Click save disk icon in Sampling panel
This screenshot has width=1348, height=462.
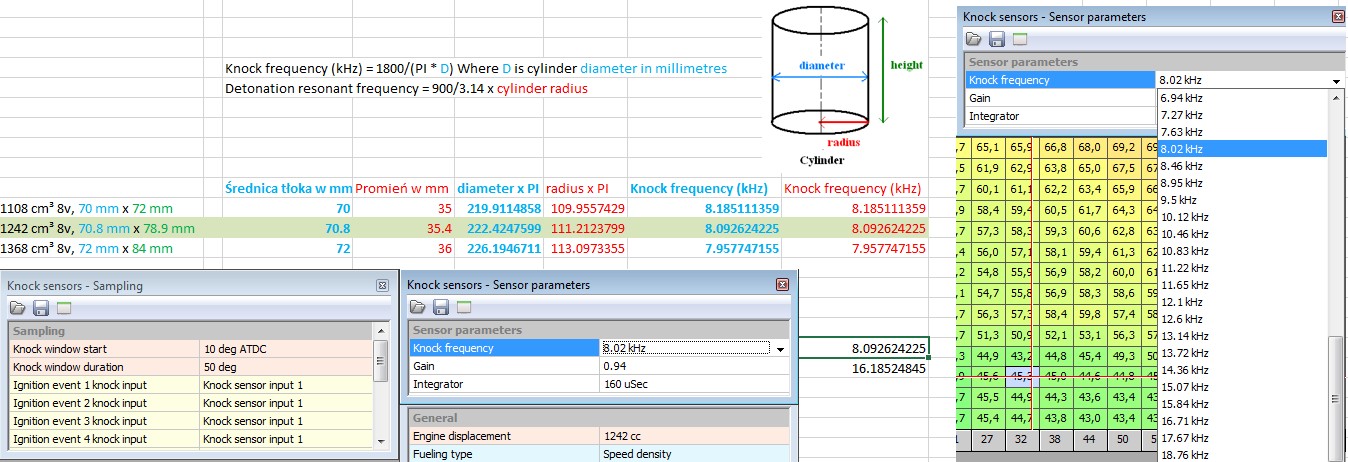point(41,308)
